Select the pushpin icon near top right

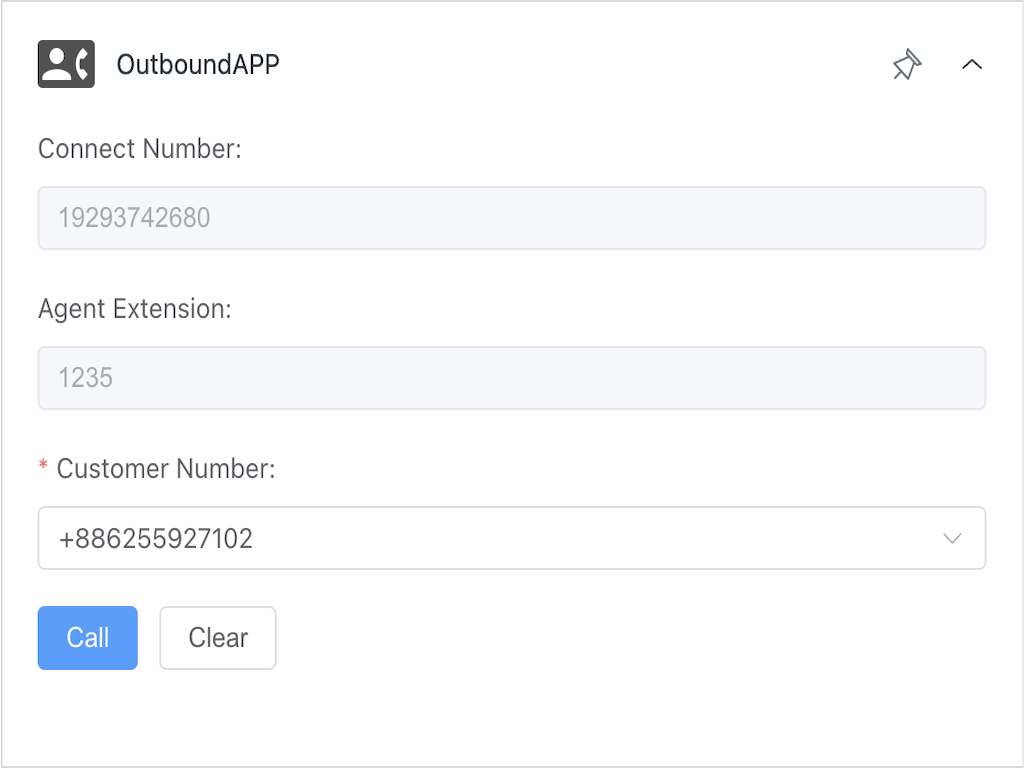click(906, 64)
